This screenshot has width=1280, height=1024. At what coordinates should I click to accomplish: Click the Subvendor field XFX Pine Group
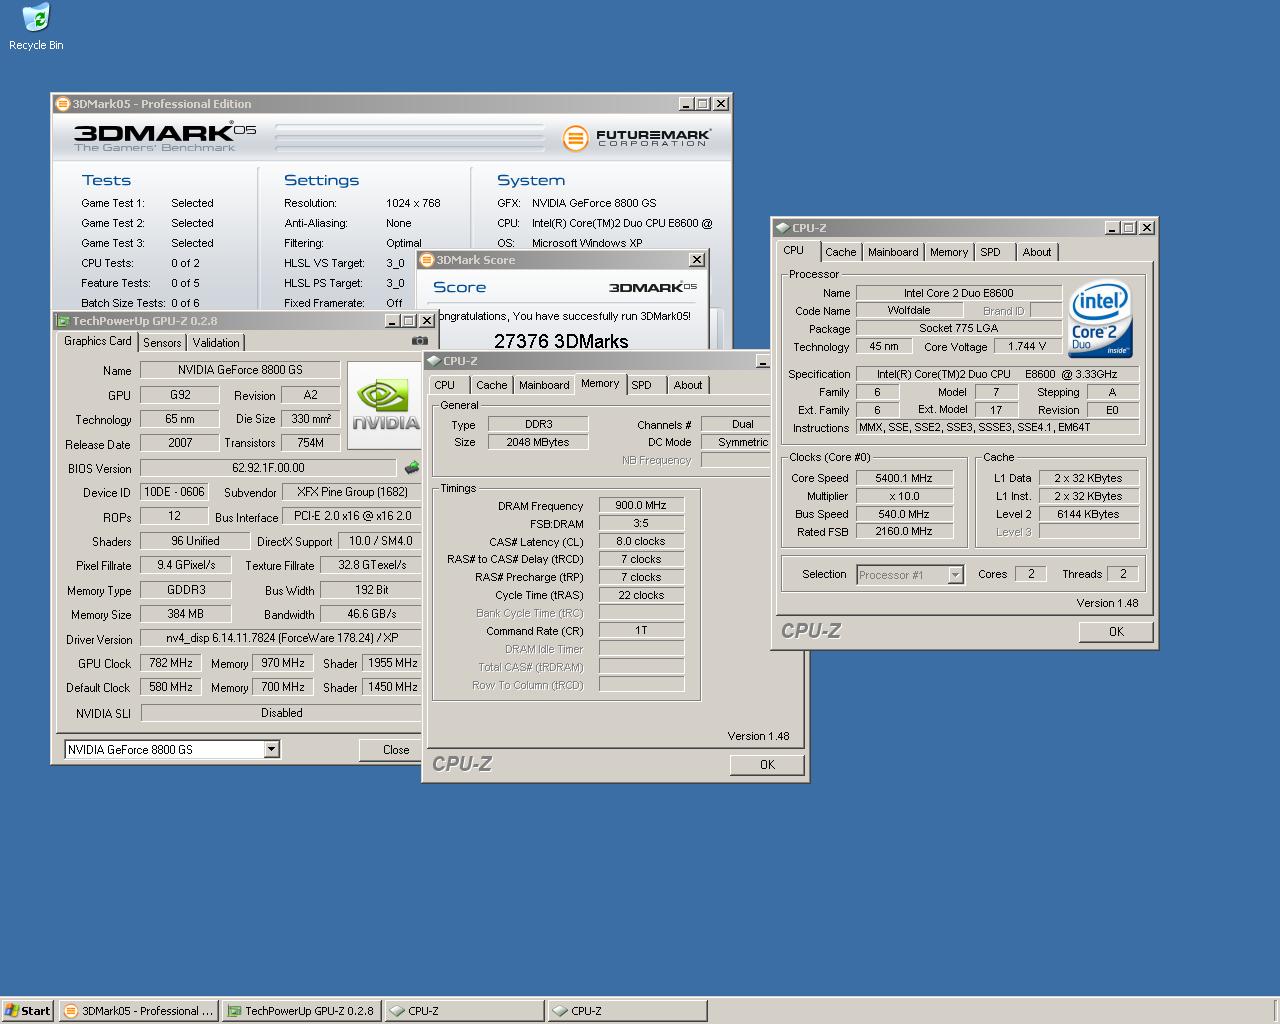point(352,492)
